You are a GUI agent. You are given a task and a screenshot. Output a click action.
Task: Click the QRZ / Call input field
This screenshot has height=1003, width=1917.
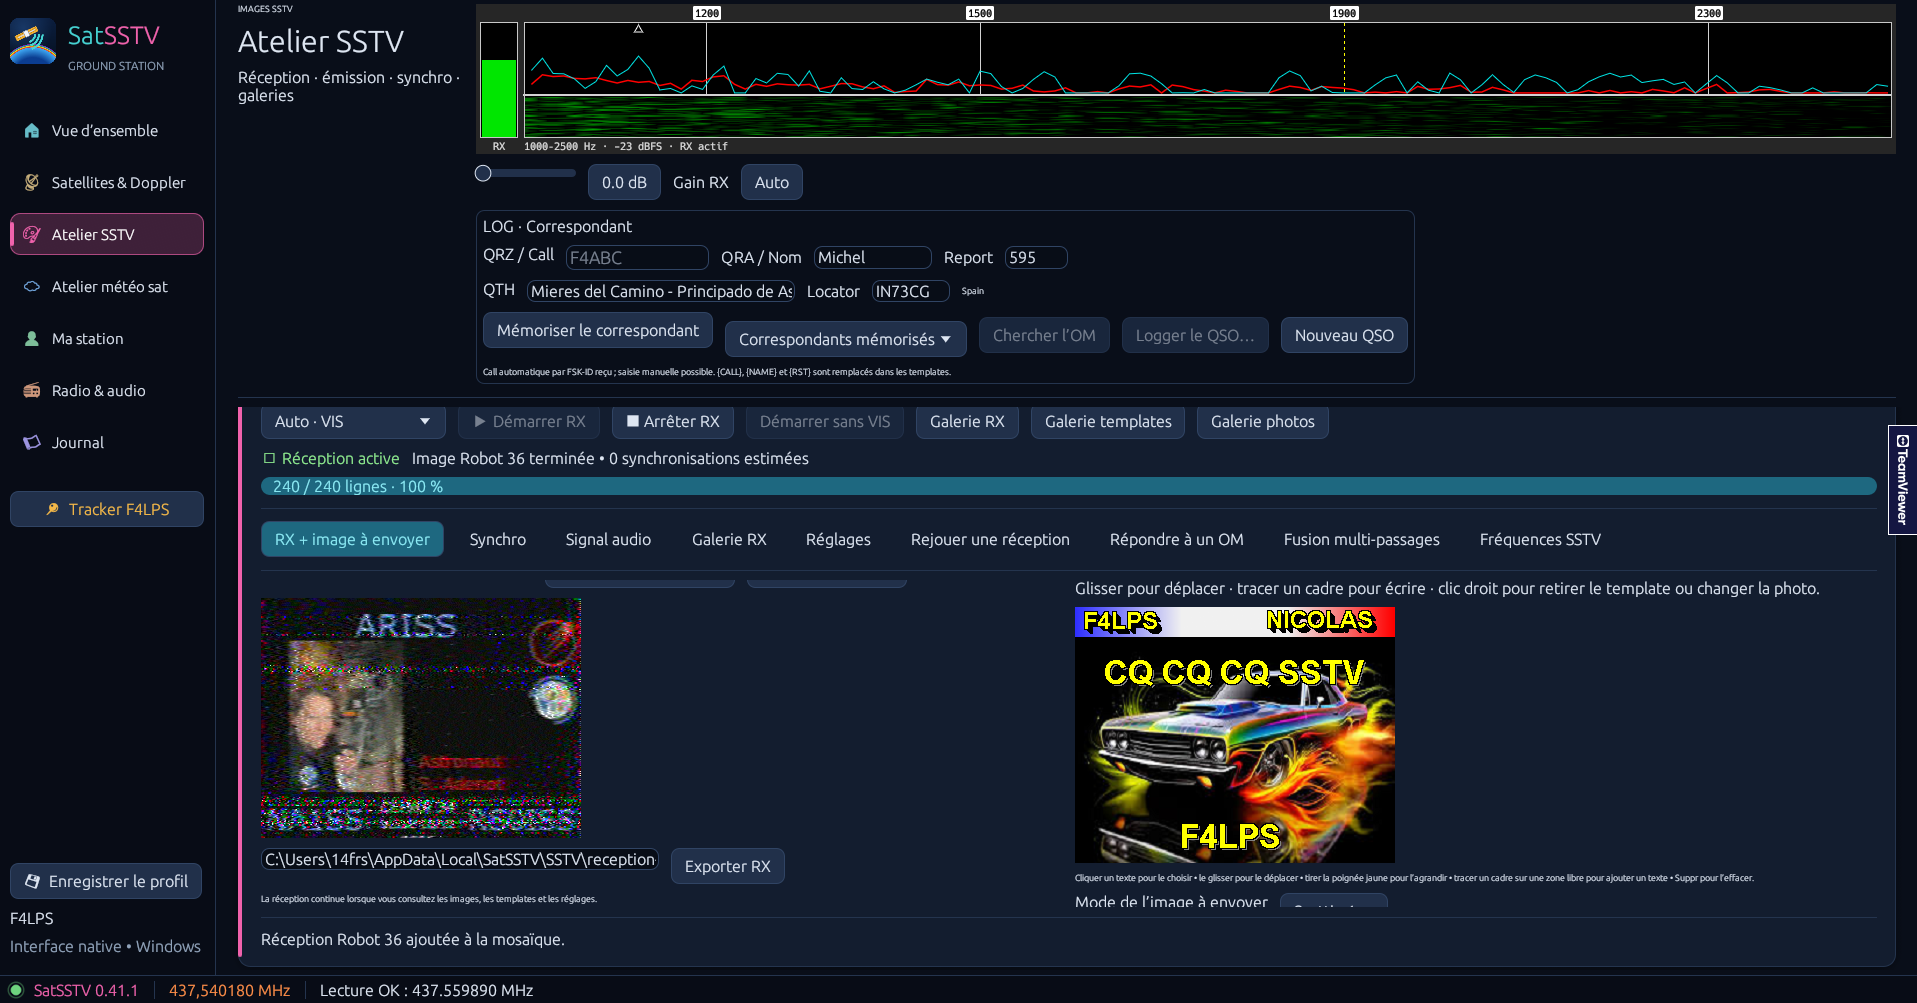(637, 257)
